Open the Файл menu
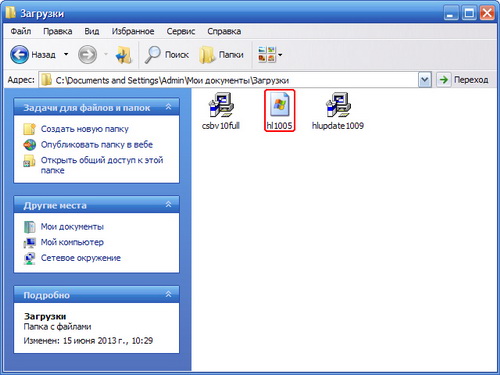Viewport: 500px width, 375px height. [x=21, y=31]
